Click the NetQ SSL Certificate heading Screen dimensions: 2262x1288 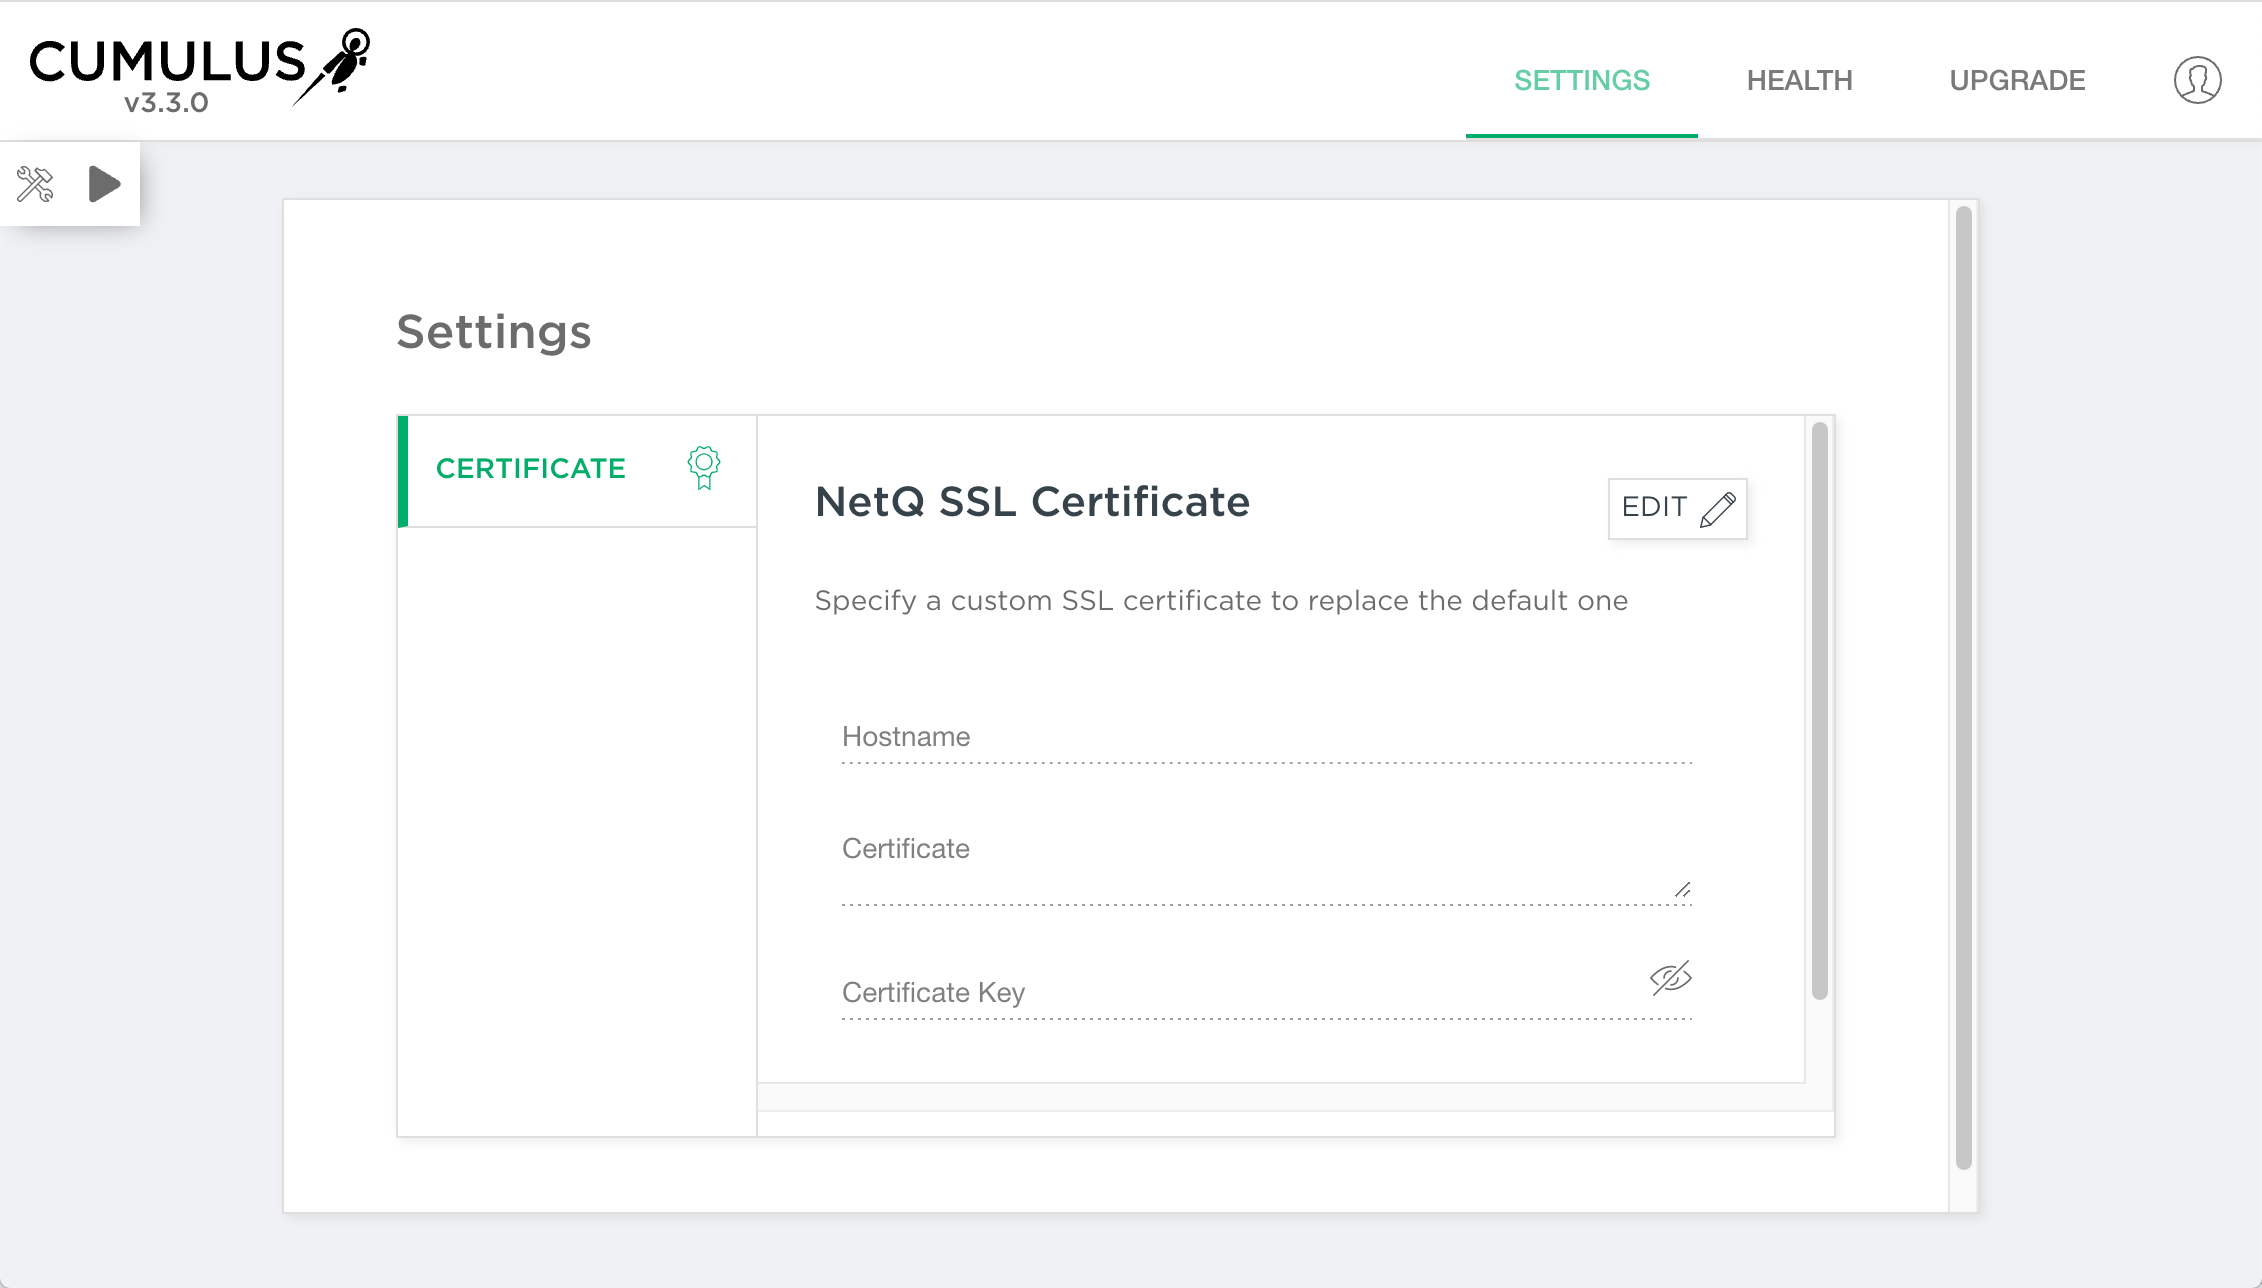pyautogui.click(x=1032, y=502)
